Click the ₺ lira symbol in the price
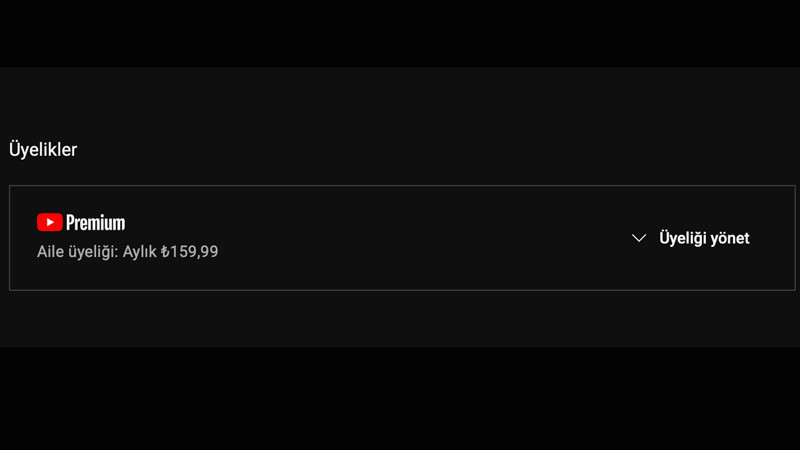The width and height of the screenshot is (800, 450). [165, 252]
